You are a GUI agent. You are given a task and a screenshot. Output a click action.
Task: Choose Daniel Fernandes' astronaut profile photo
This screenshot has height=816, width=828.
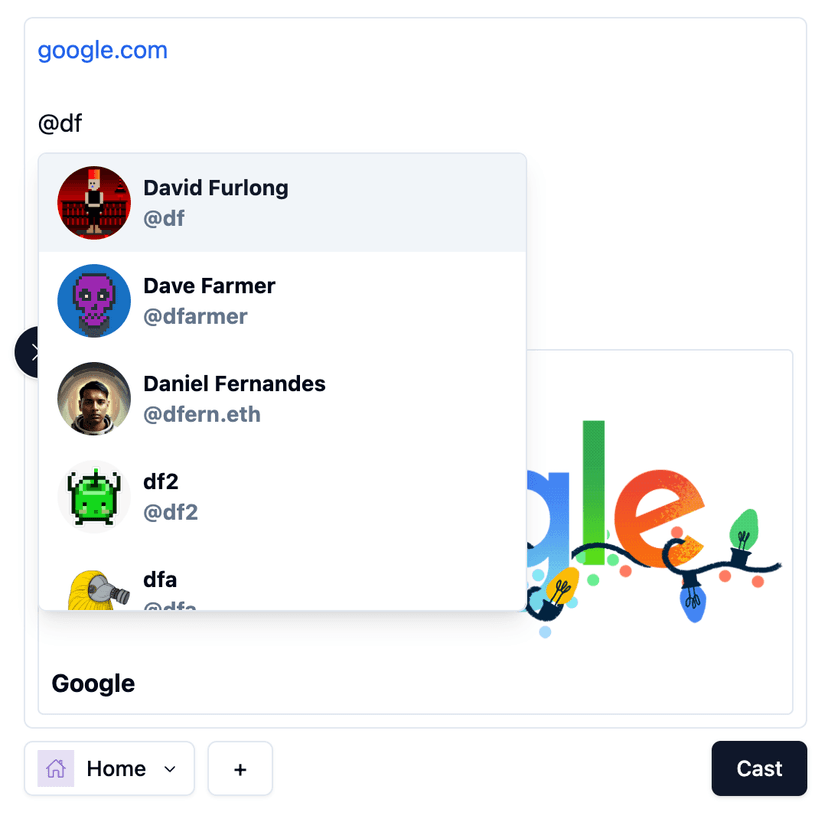coord(94,399)
